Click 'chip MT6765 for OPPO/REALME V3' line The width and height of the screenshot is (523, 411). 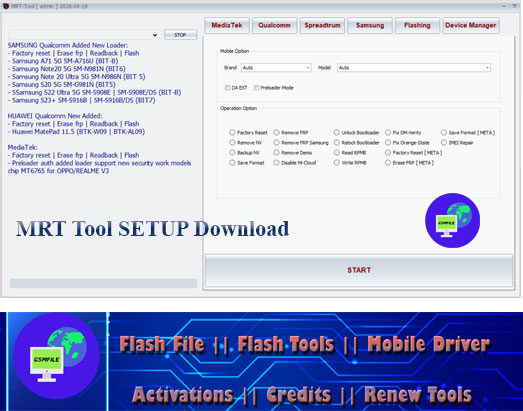click(58, 171)
